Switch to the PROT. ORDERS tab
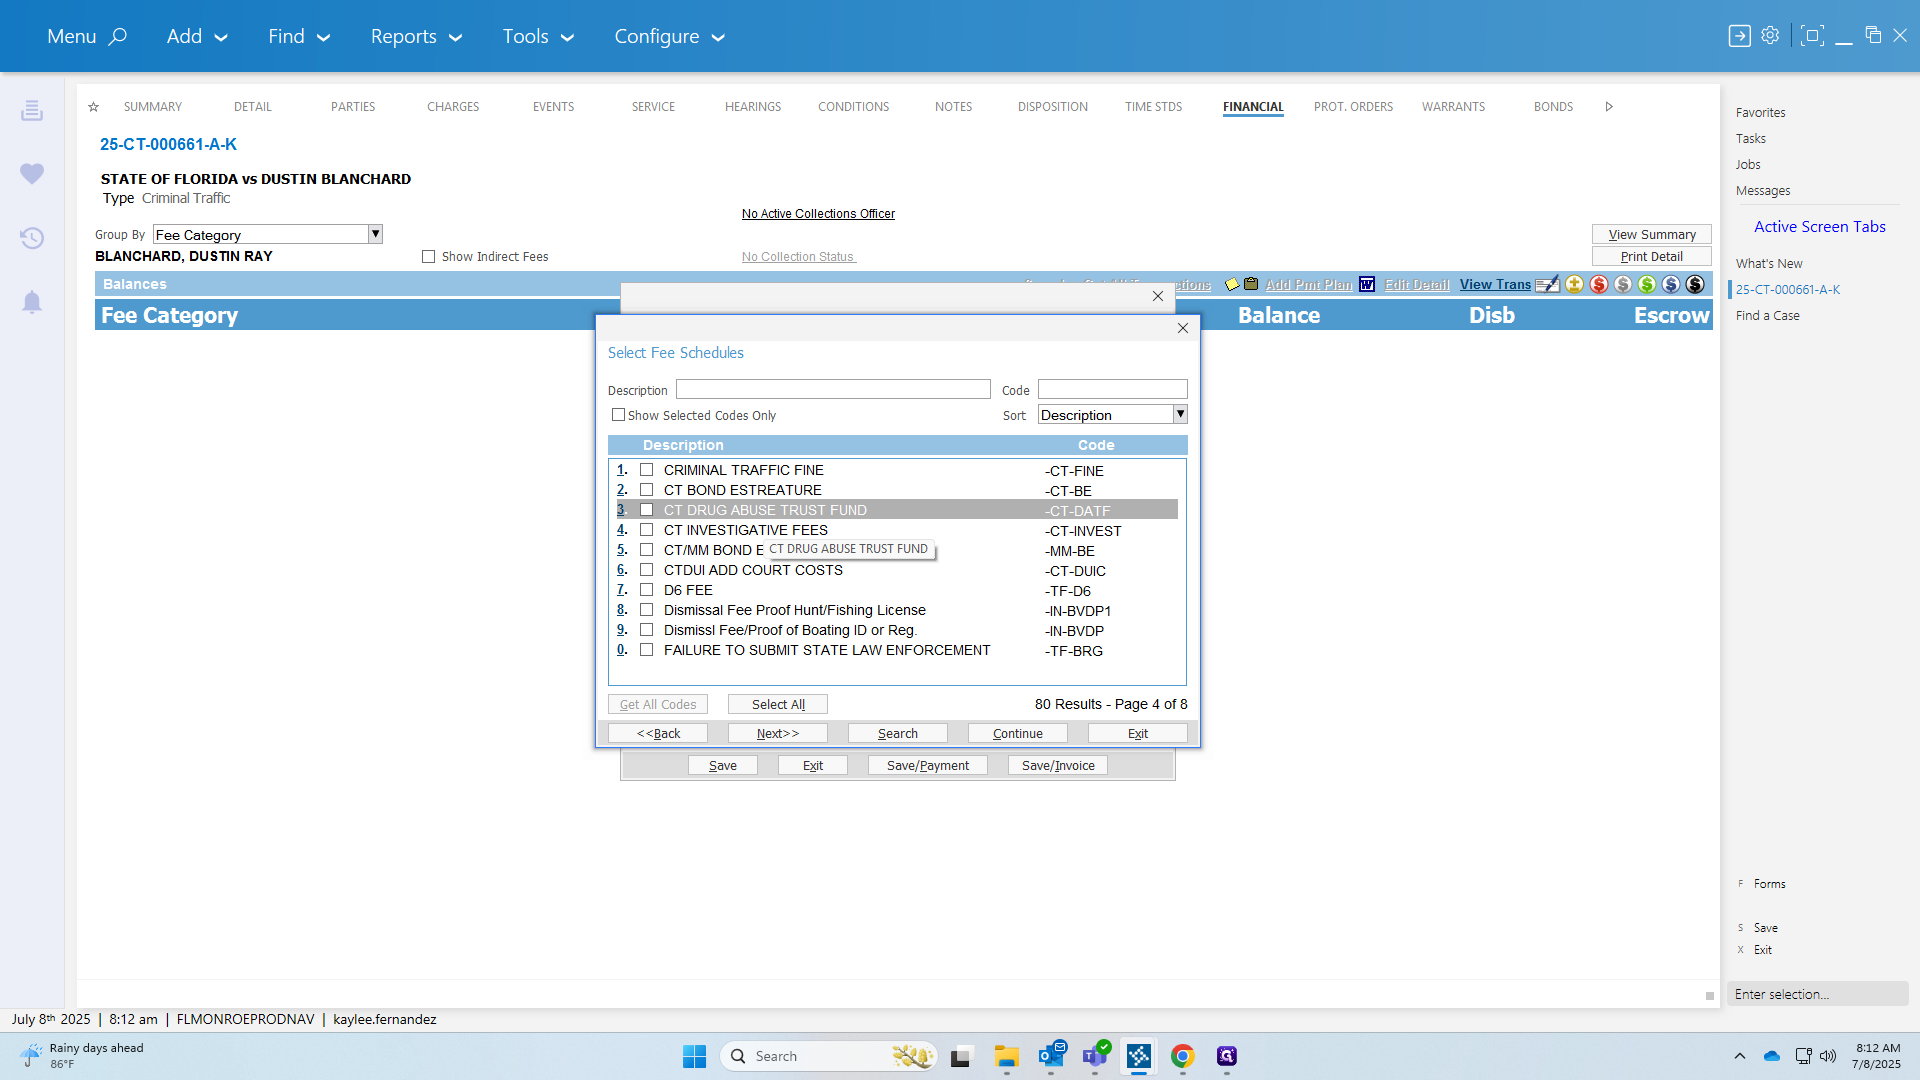Image resolution: width=1920 pixels, height=1080 pixels. (x=1353, y=107)
